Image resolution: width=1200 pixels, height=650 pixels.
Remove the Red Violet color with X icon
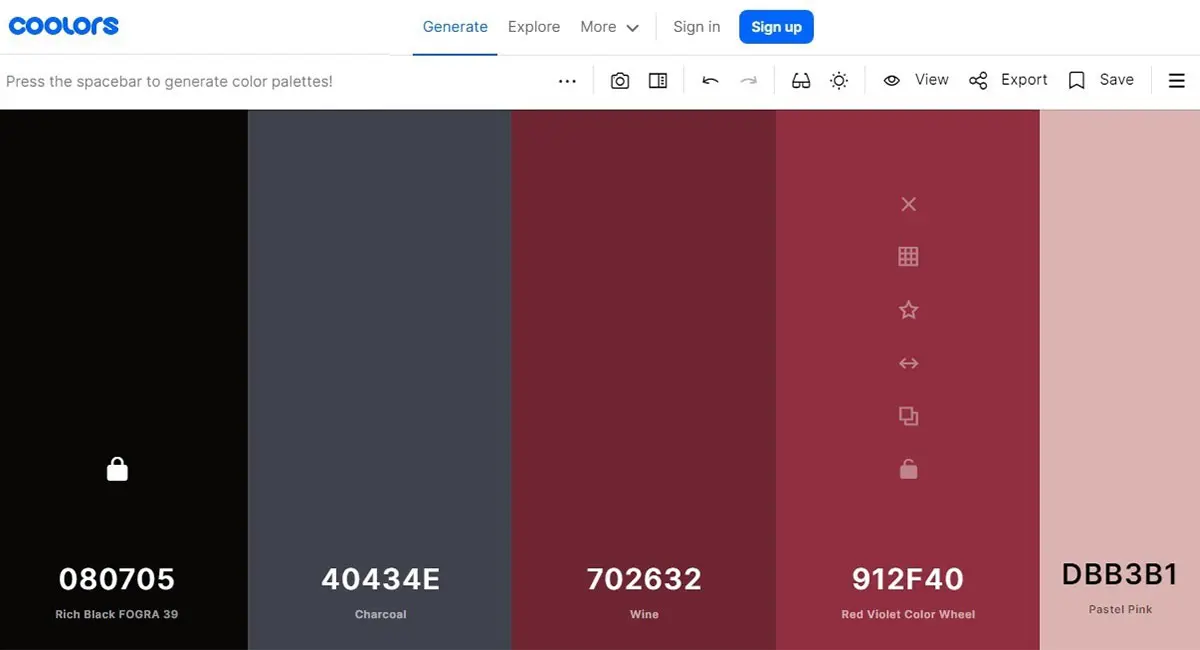tap(908, 204)
